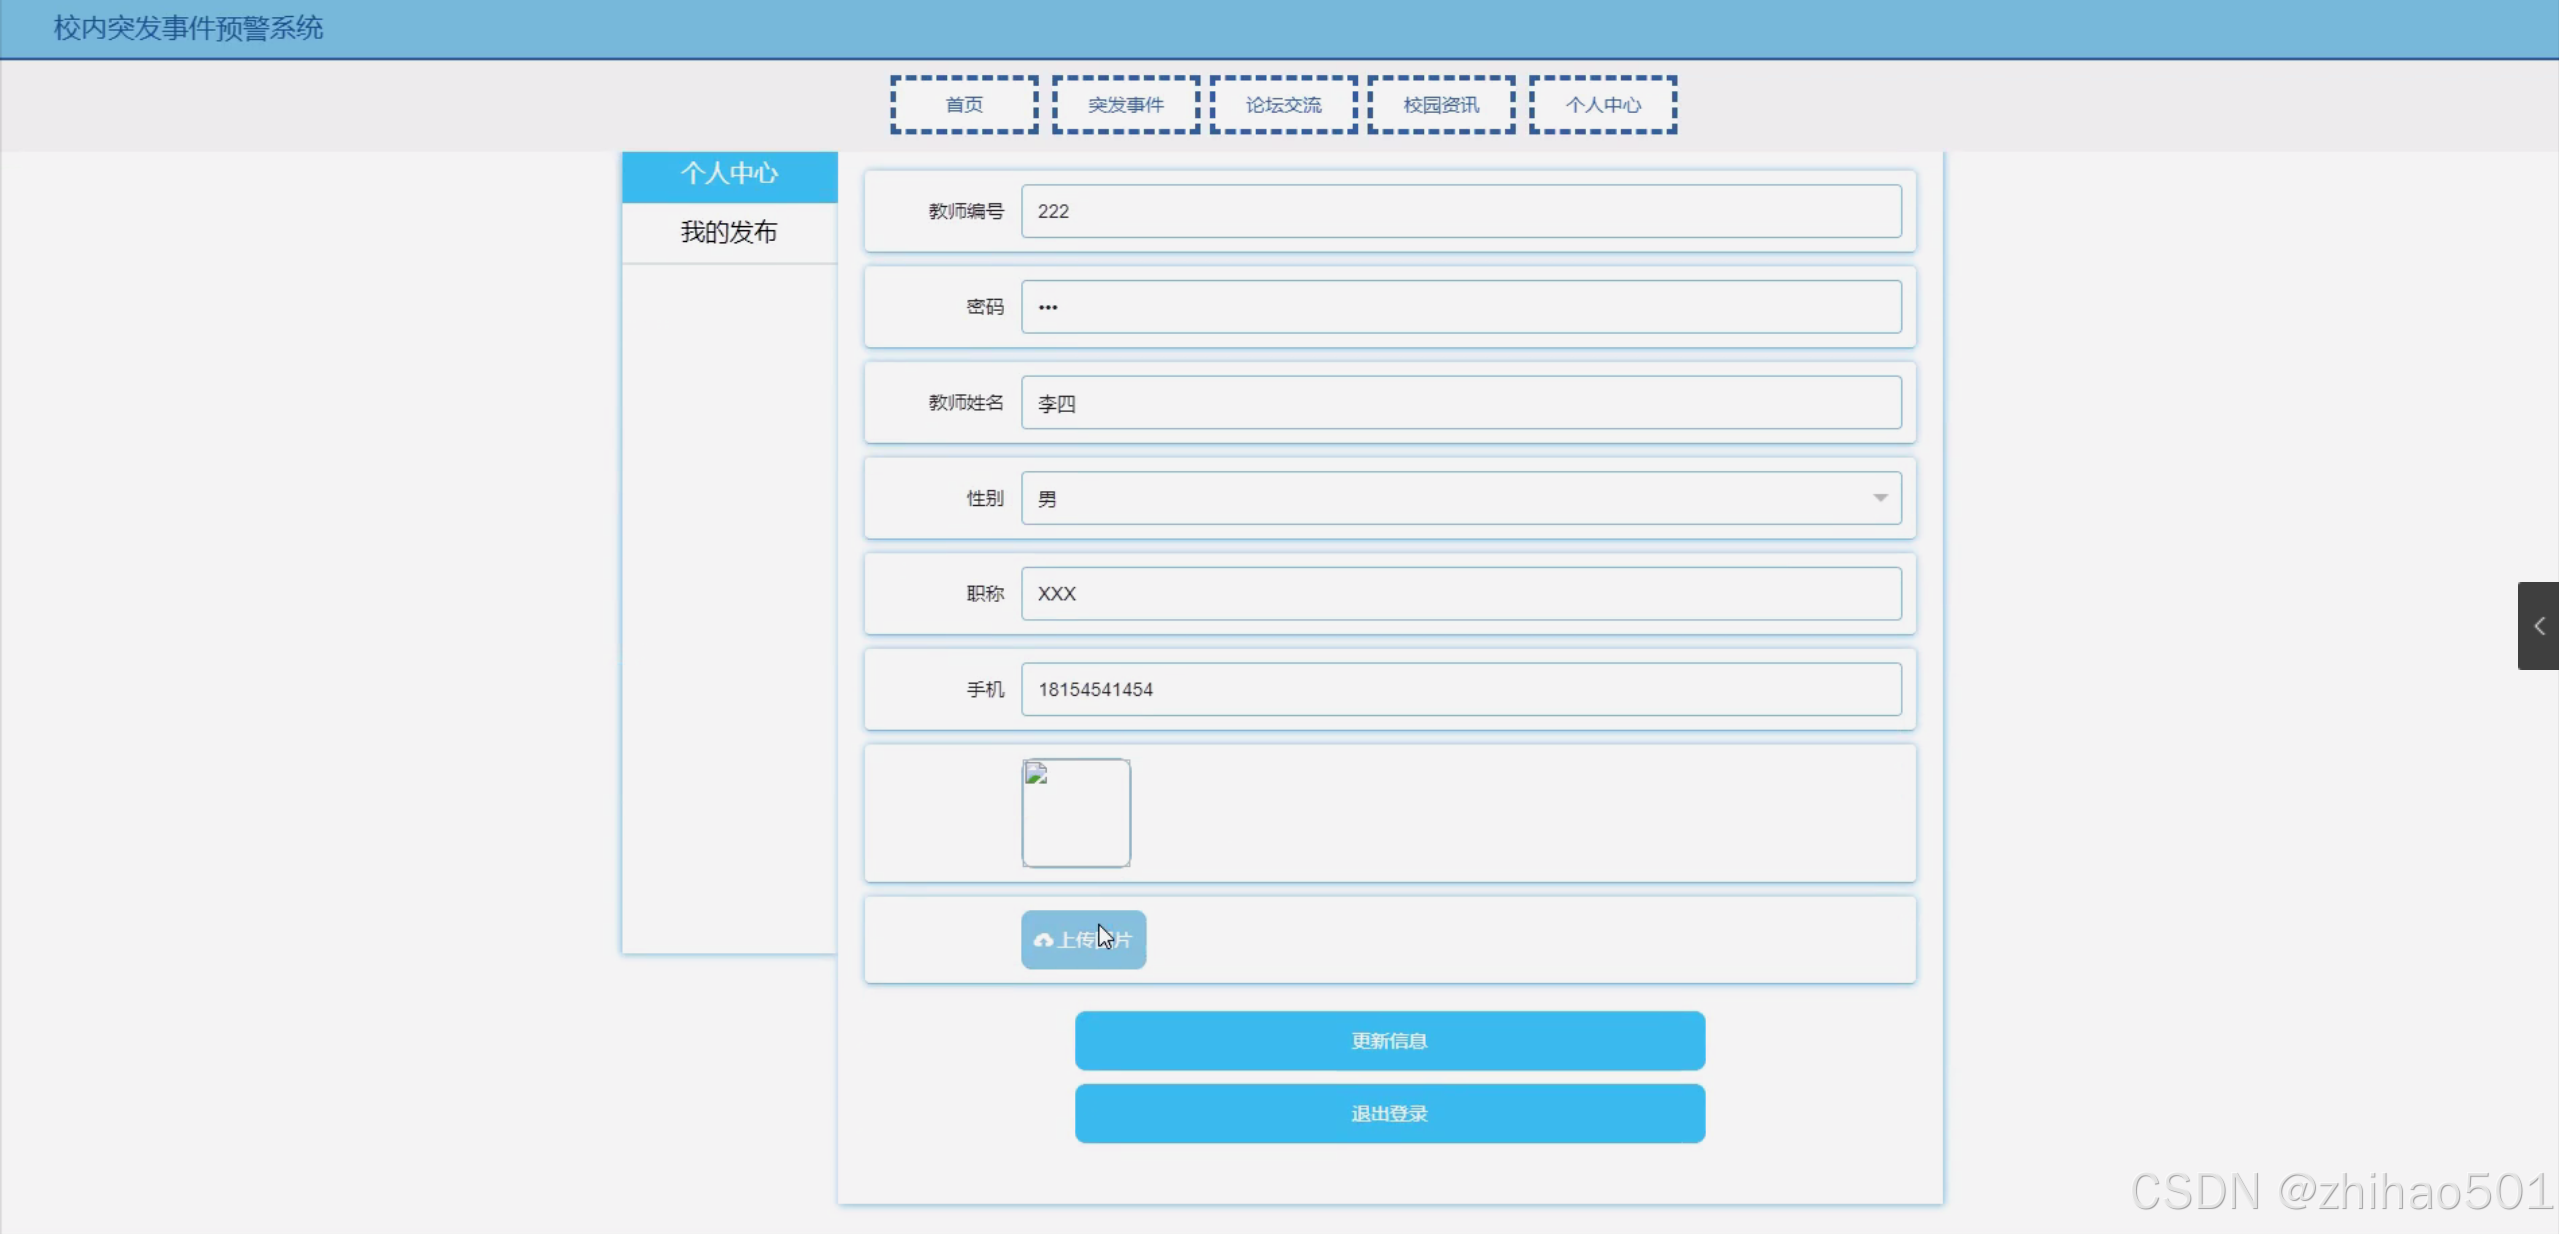Screen dimensions: 2559x1234
Task: Click the 教师姓名 field with 李四
Action: click(x=1460, y=403)
